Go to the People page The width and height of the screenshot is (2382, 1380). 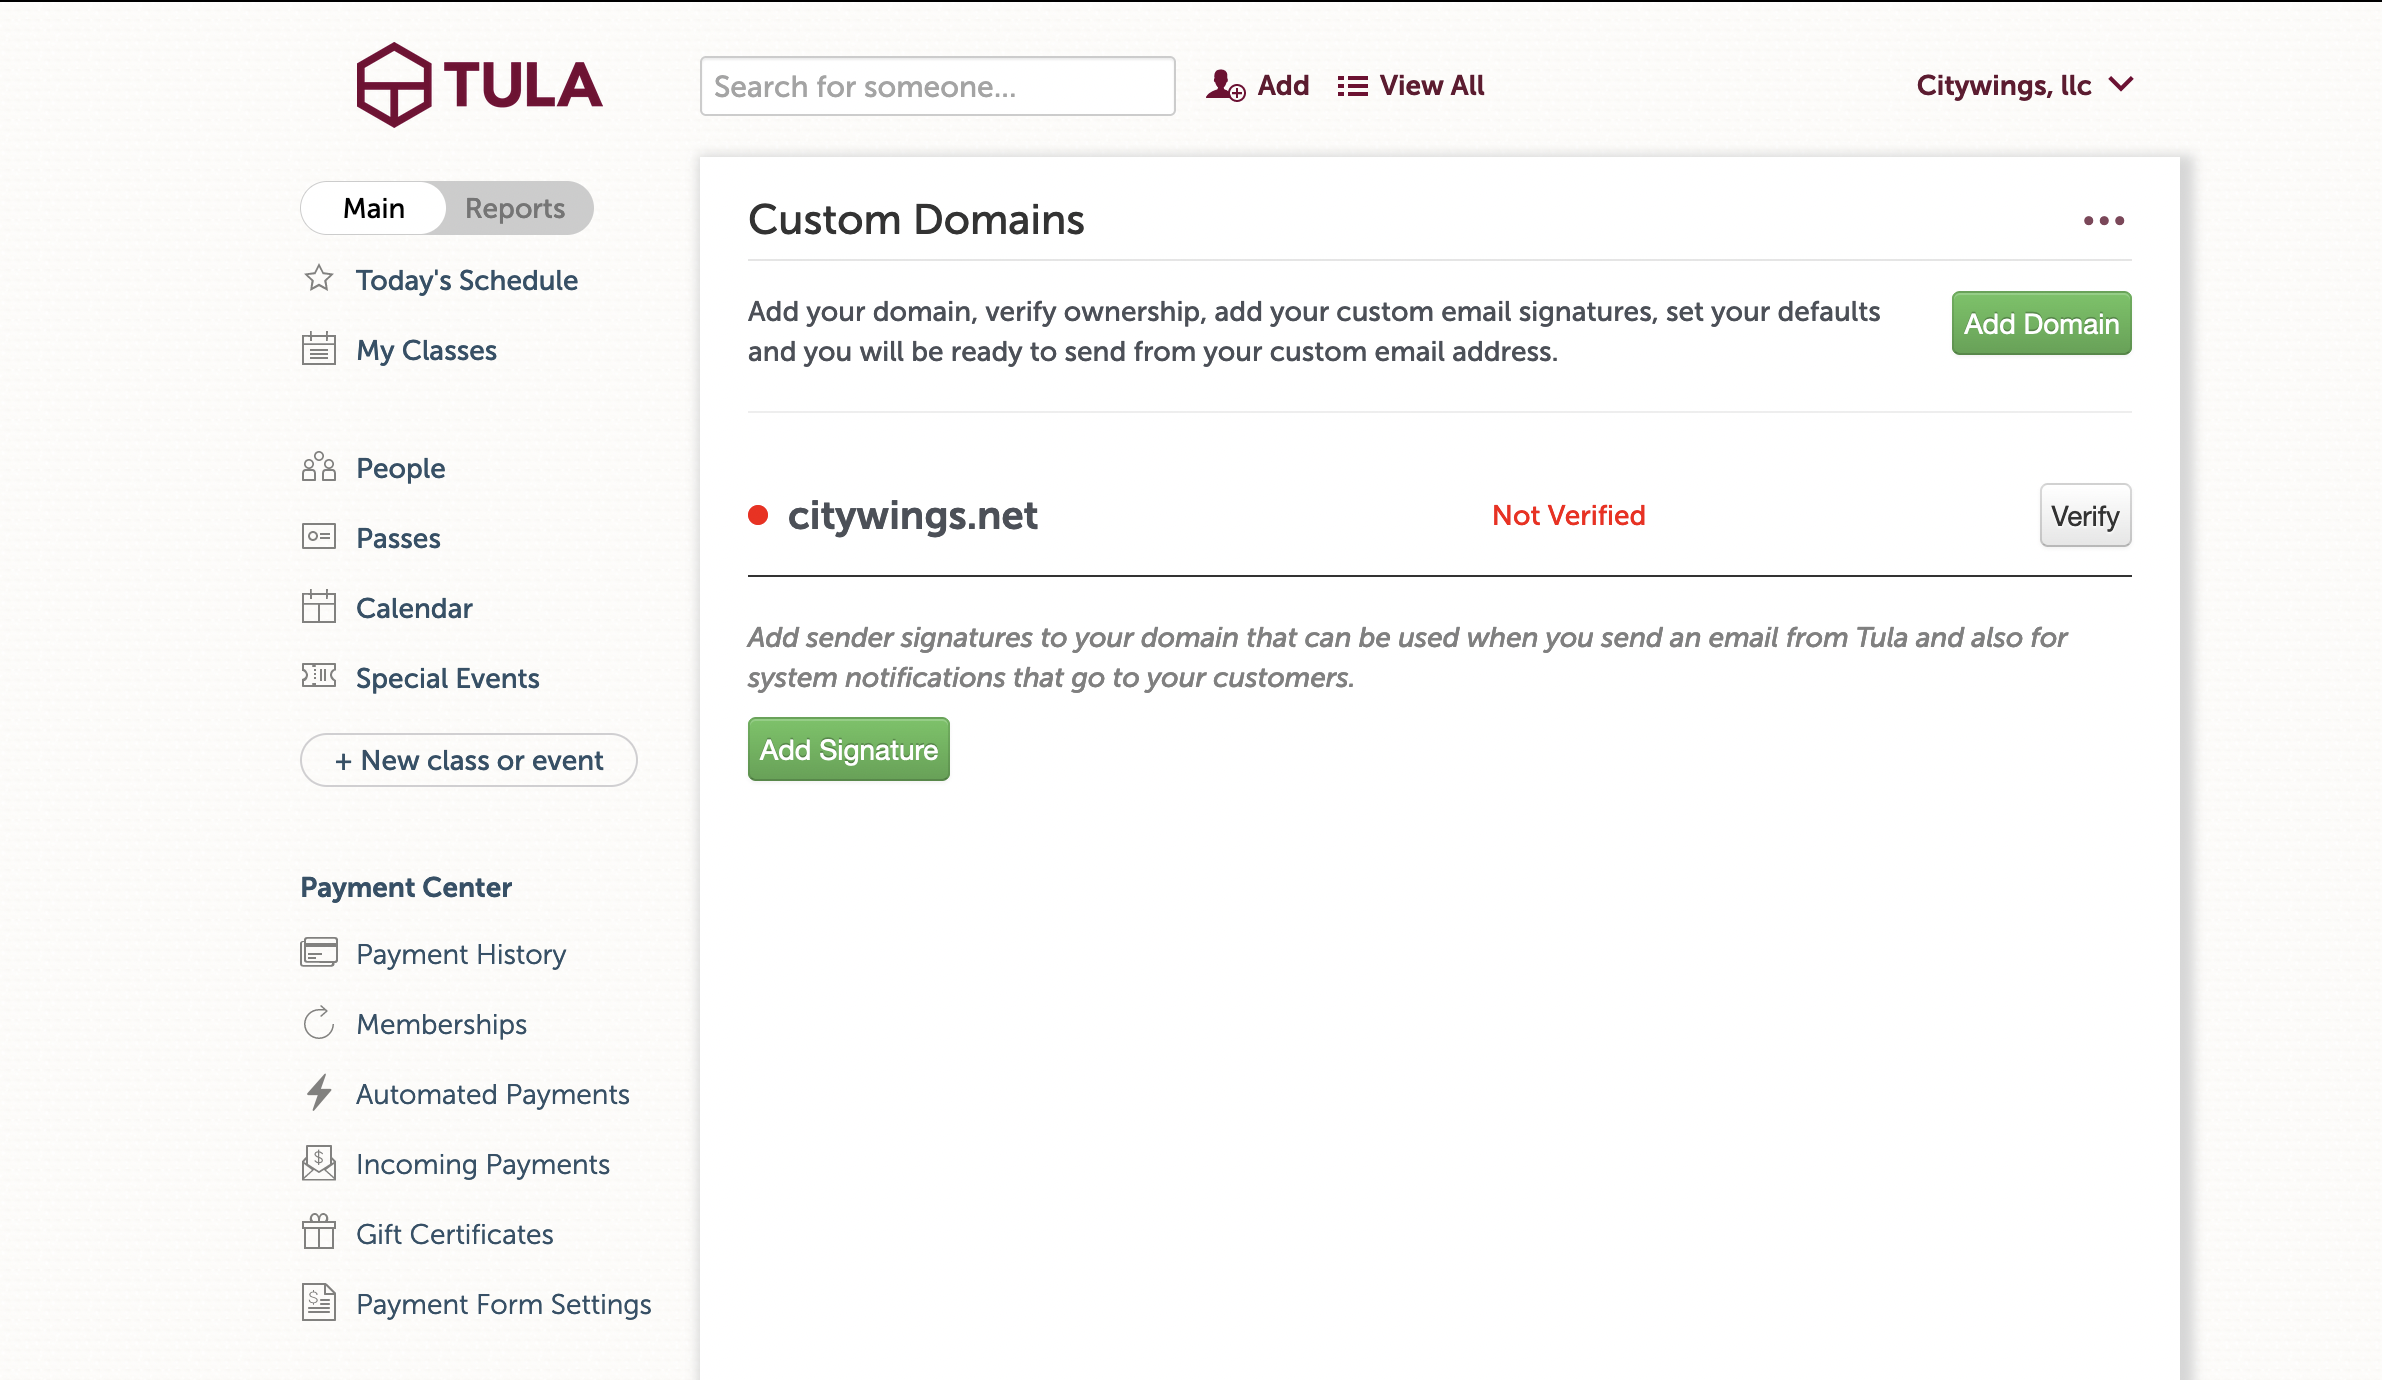(400, 468)
